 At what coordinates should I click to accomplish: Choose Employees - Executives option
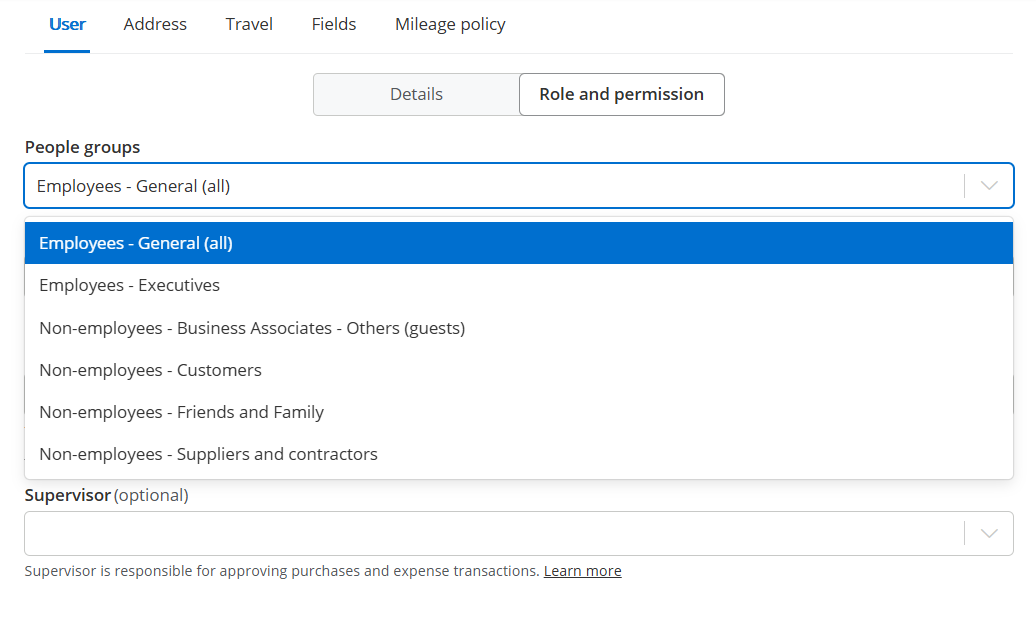coord(130,285)
